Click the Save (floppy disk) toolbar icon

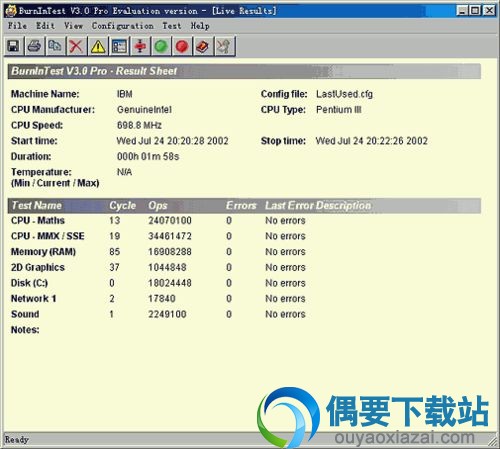click(x=14, y=46)
